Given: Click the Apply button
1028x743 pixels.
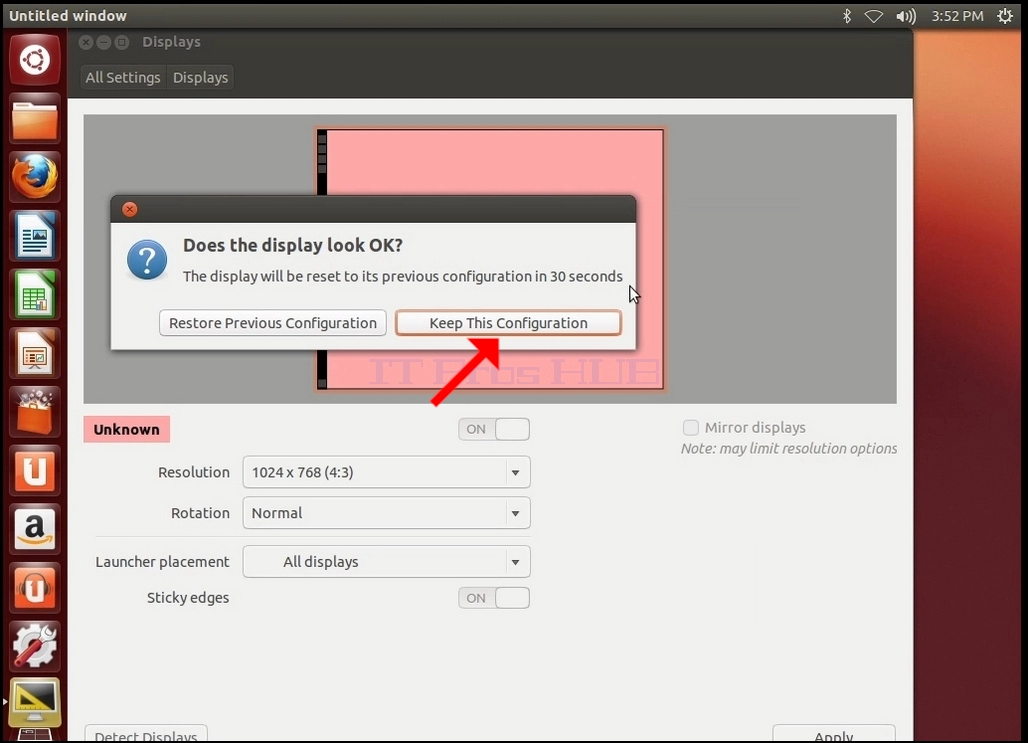Looking at the screenshot, I should tap(834, 734).
